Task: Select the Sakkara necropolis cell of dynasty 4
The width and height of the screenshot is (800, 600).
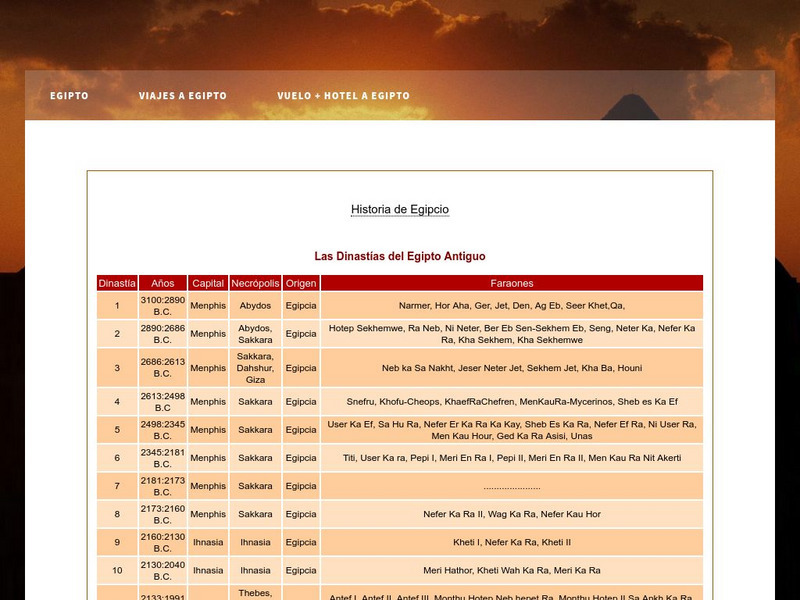Action: pyautogui.click(x=255, y=402)
